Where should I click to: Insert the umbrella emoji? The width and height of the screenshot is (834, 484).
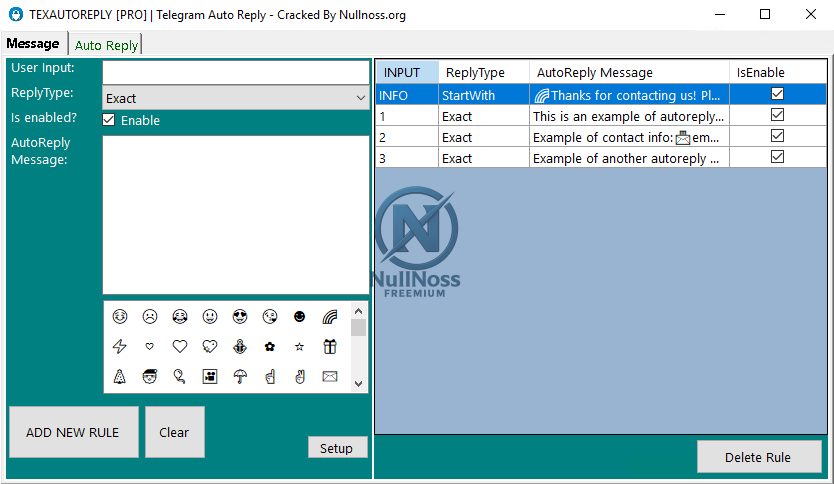pyautogui.click(x=240, y=377)
